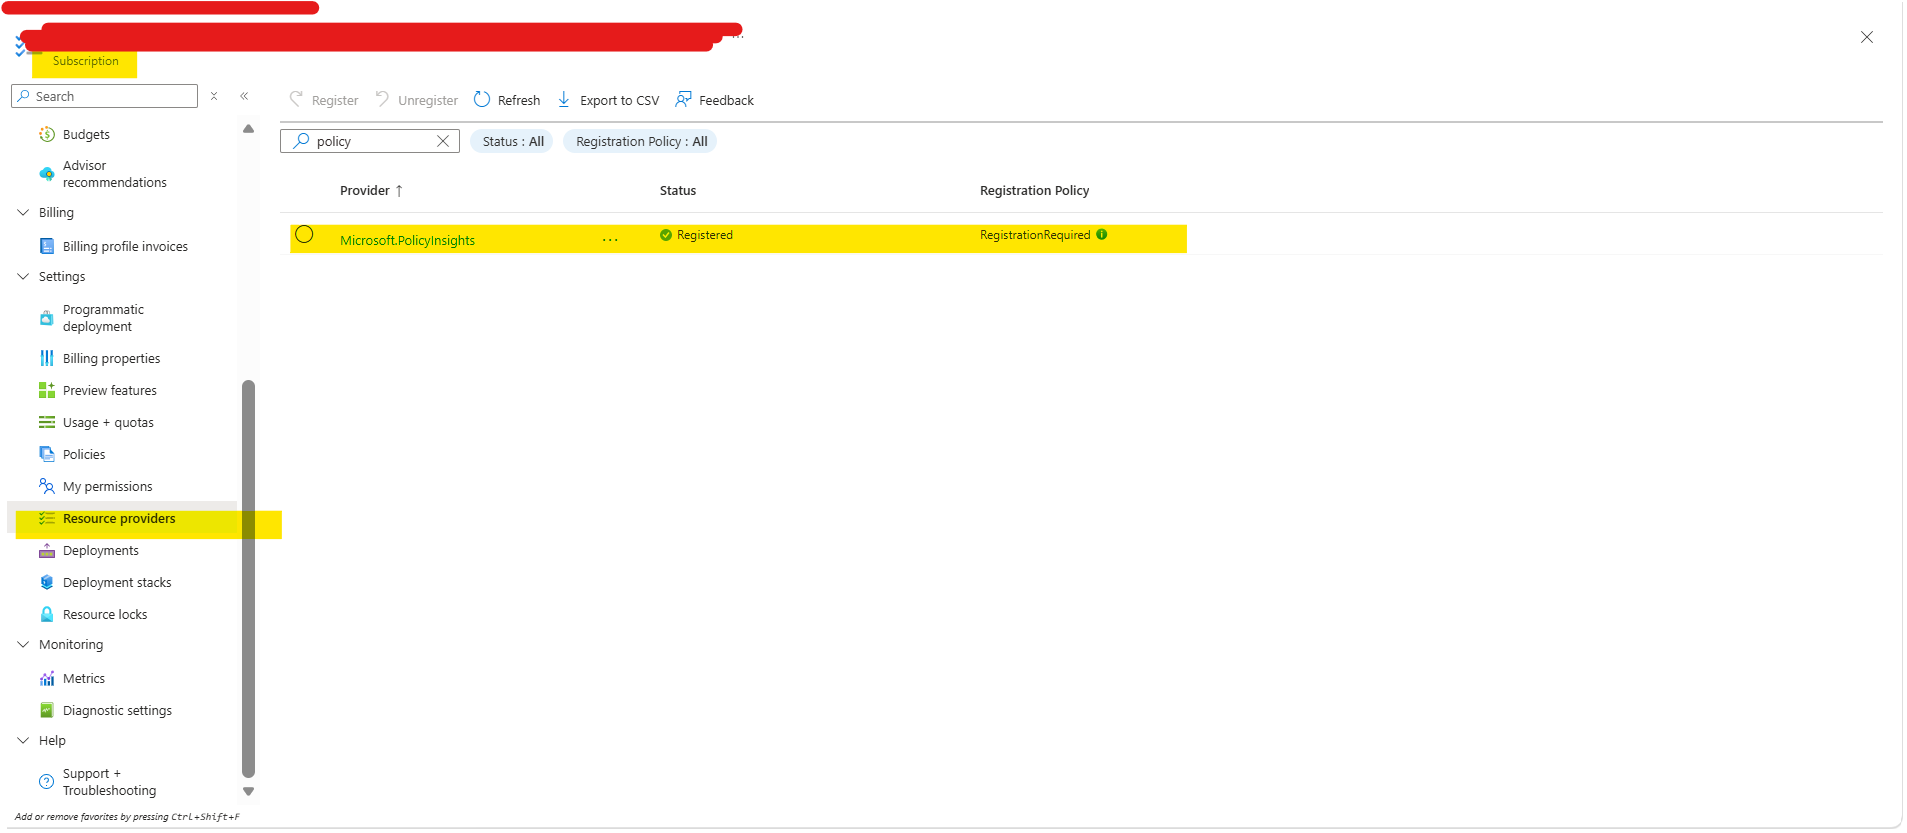Screen dimensions: 1907x833
Task: Click the Status column header
Action: (678, 190)
